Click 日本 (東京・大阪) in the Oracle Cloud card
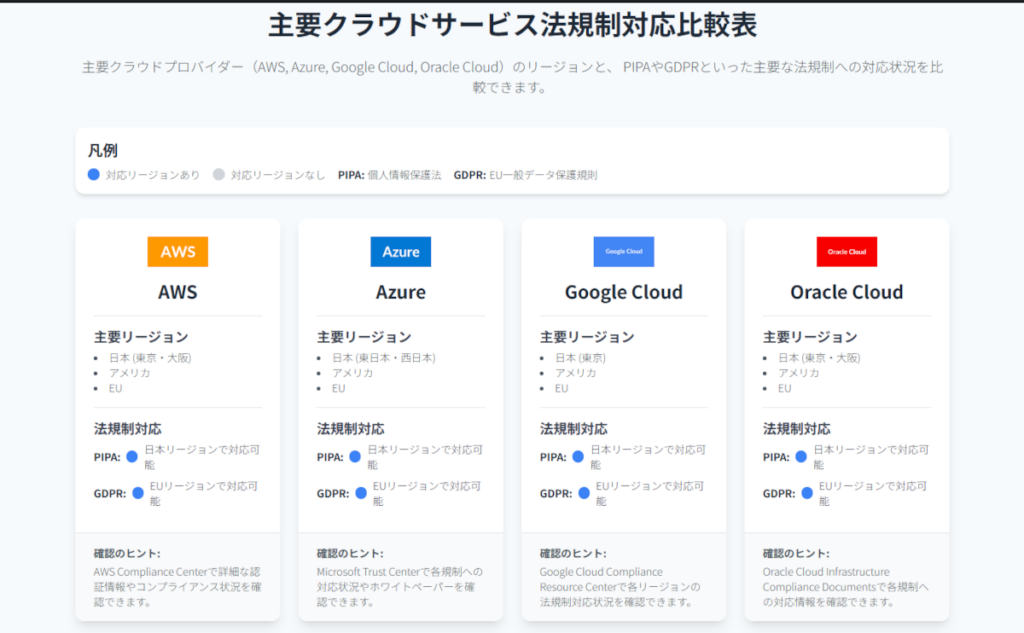 (819, 358)
